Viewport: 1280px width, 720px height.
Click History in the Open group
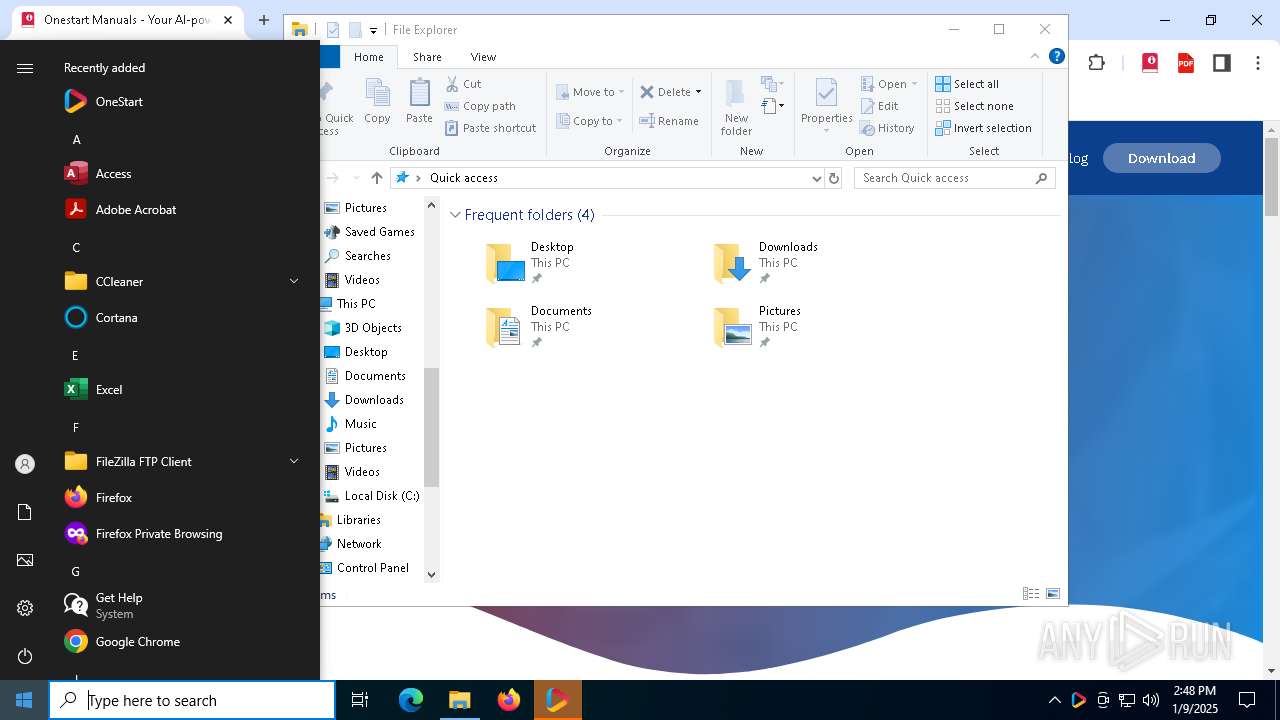pyautogui.click(x=887, y=128)
